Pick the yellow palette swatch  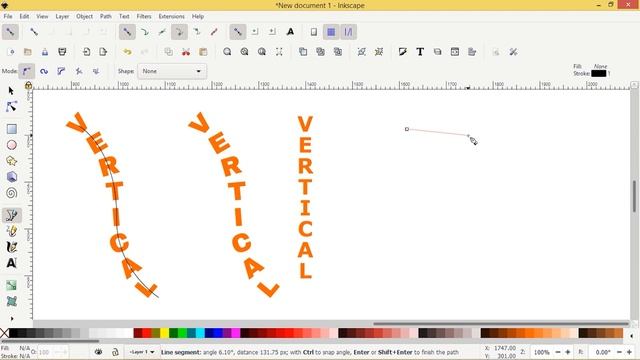[164, 333]
